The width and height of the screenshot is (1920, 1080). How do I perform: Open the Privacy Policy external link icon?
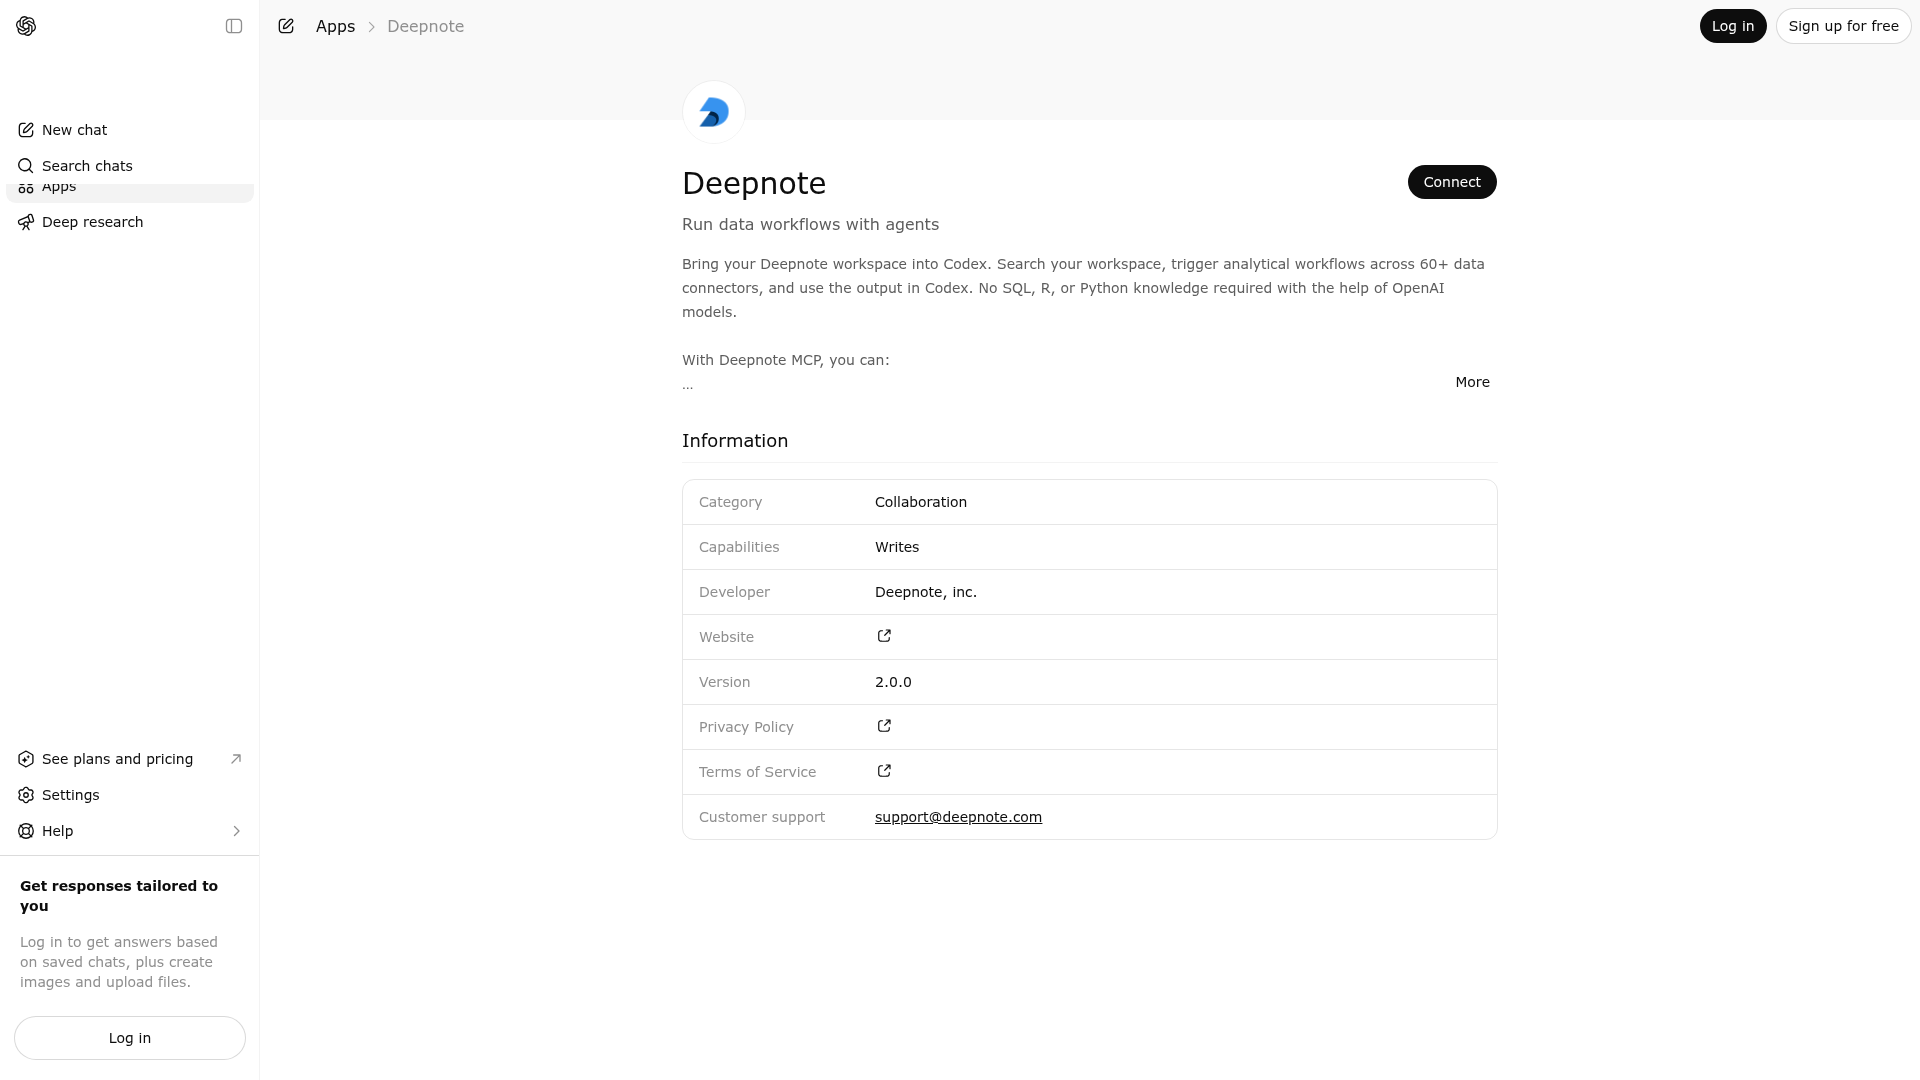click(884, 726)
